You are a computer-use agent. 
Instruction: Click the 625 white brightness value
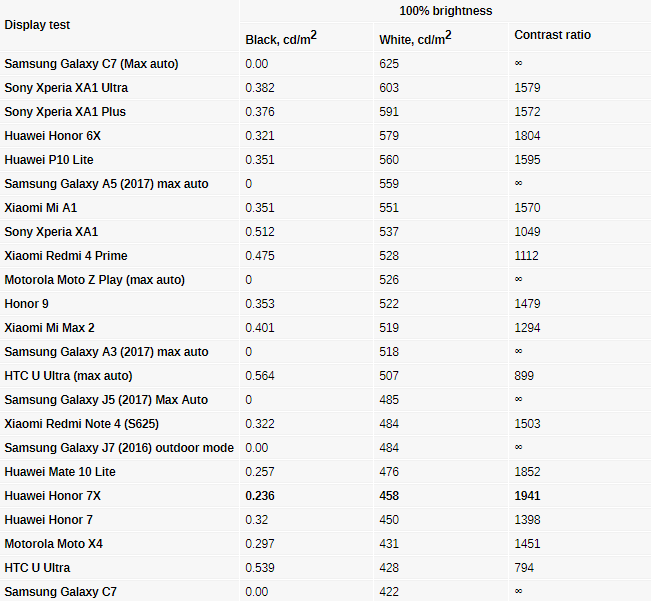tap(389, 64)
